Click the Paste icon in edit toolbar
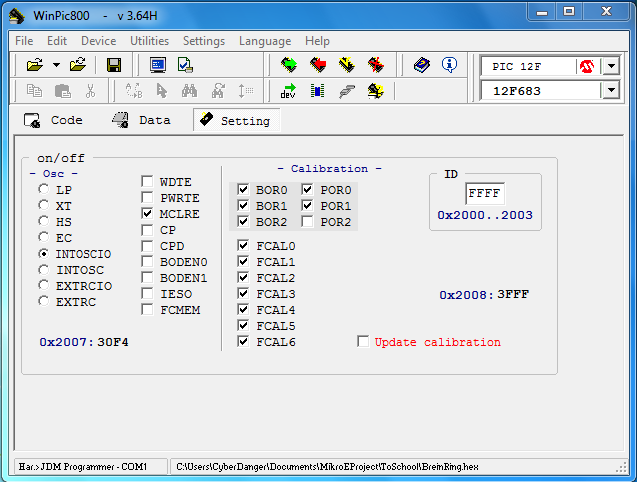This screenshot has width=637, height=482. 63,91
